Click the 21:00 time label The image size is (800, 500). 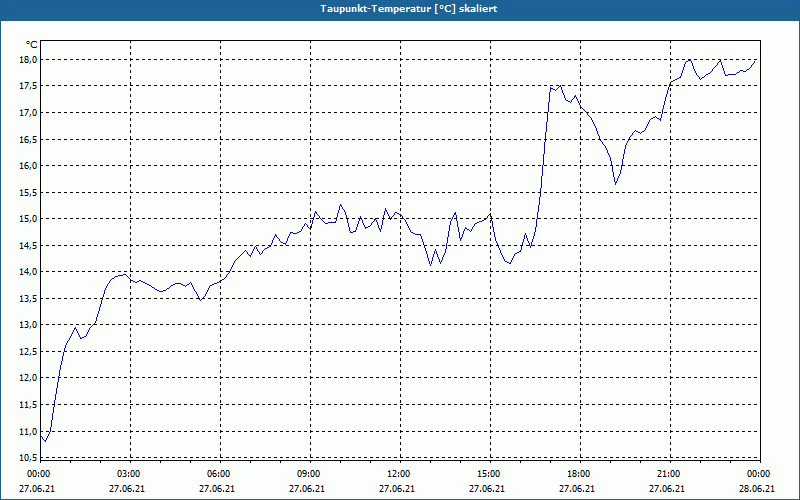click(x=669, y=474)
